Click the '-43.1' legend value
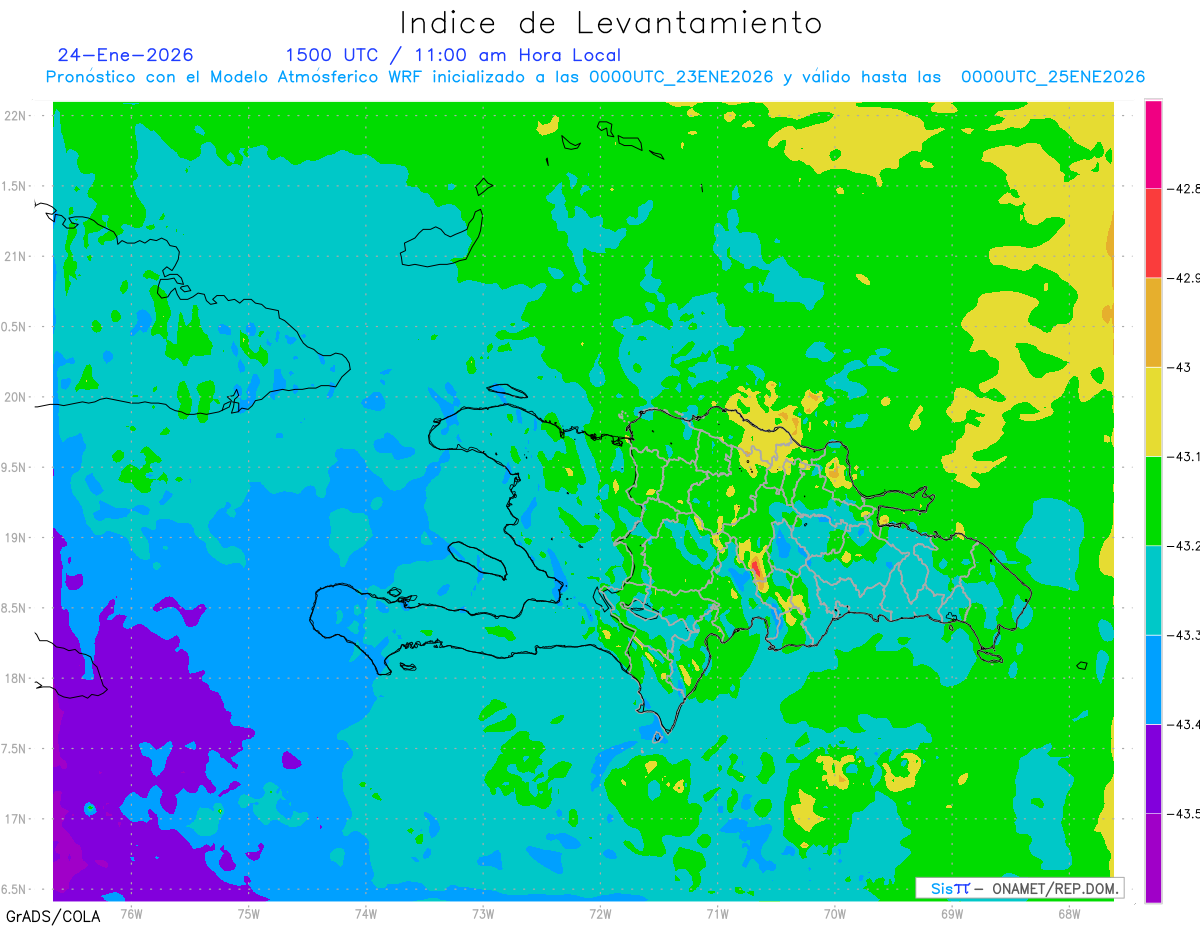 point(1184,456)
